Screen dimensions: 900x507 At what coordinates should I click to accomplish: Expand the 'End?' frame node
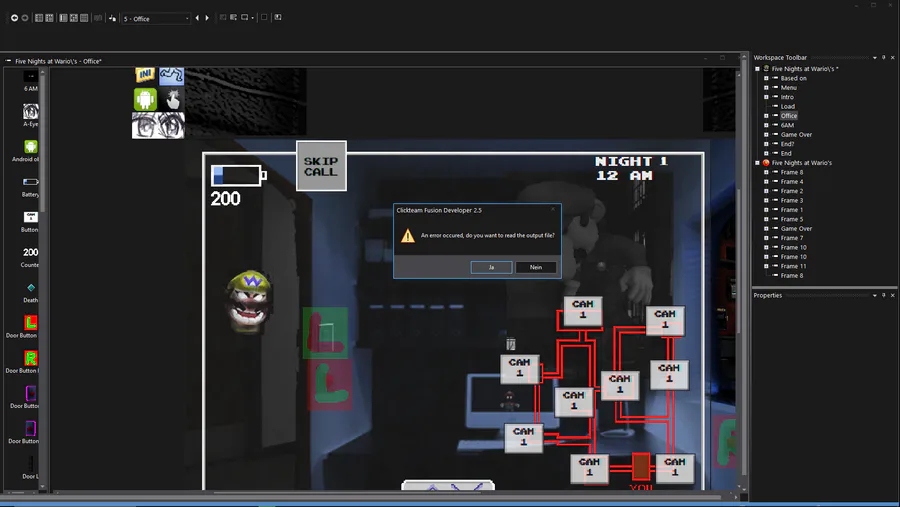pyautogui.click(x=766, y=144)
